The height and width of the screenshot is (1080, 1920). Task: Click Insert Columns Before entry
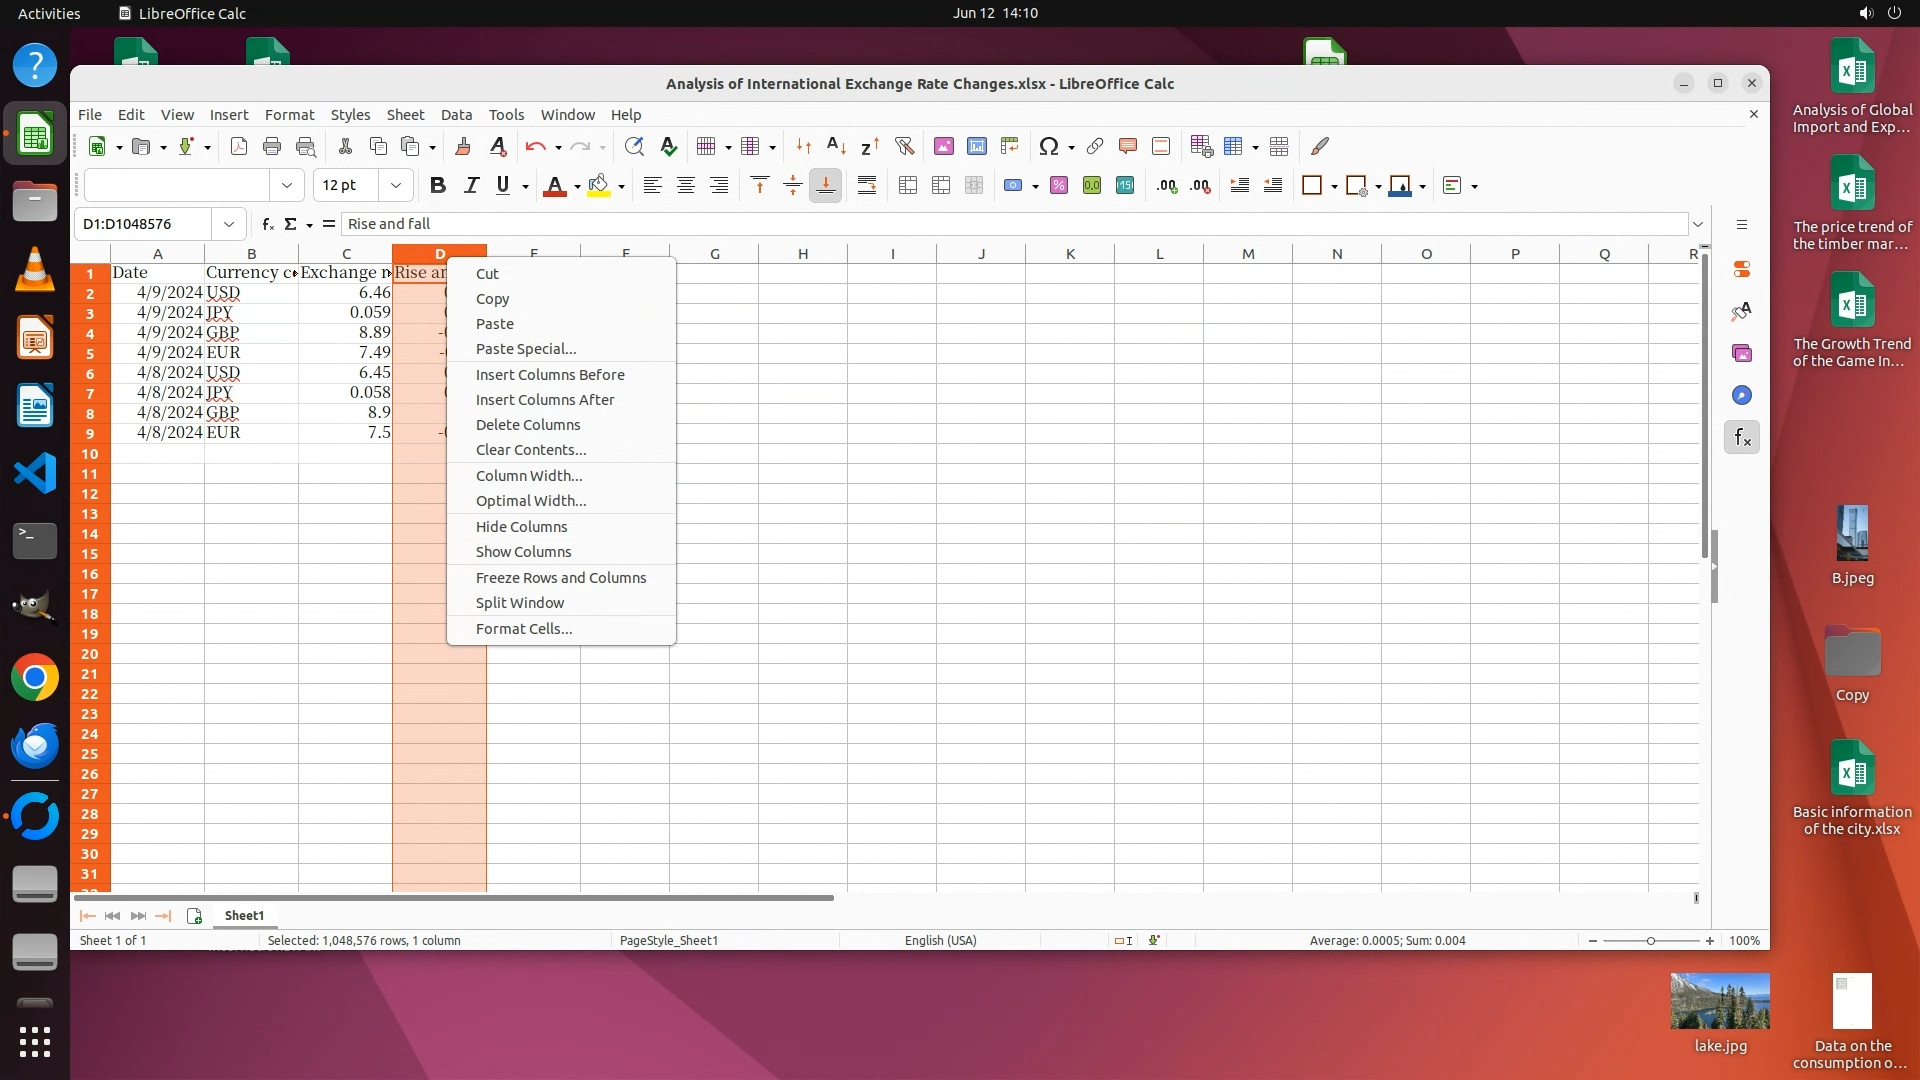click(x=549, y=375)
